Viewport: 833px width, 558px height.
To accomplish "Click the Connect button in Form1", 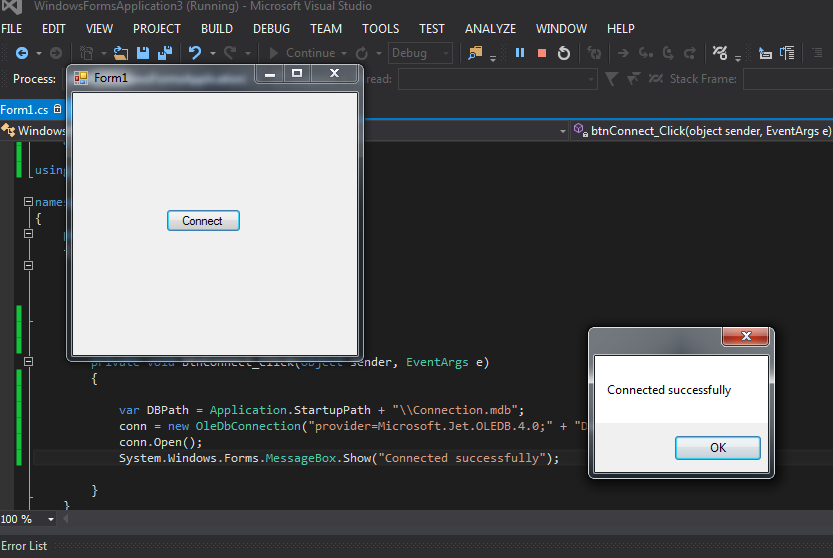I will (x=203, y=221).
